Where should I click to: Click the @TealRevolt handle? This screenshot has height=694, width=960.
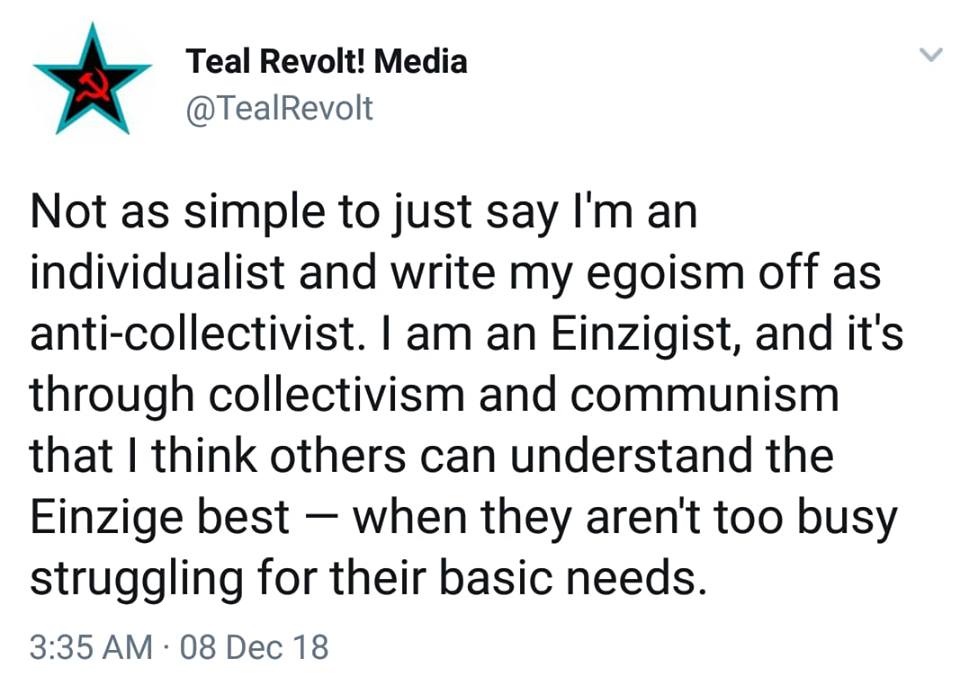(279, 107)
